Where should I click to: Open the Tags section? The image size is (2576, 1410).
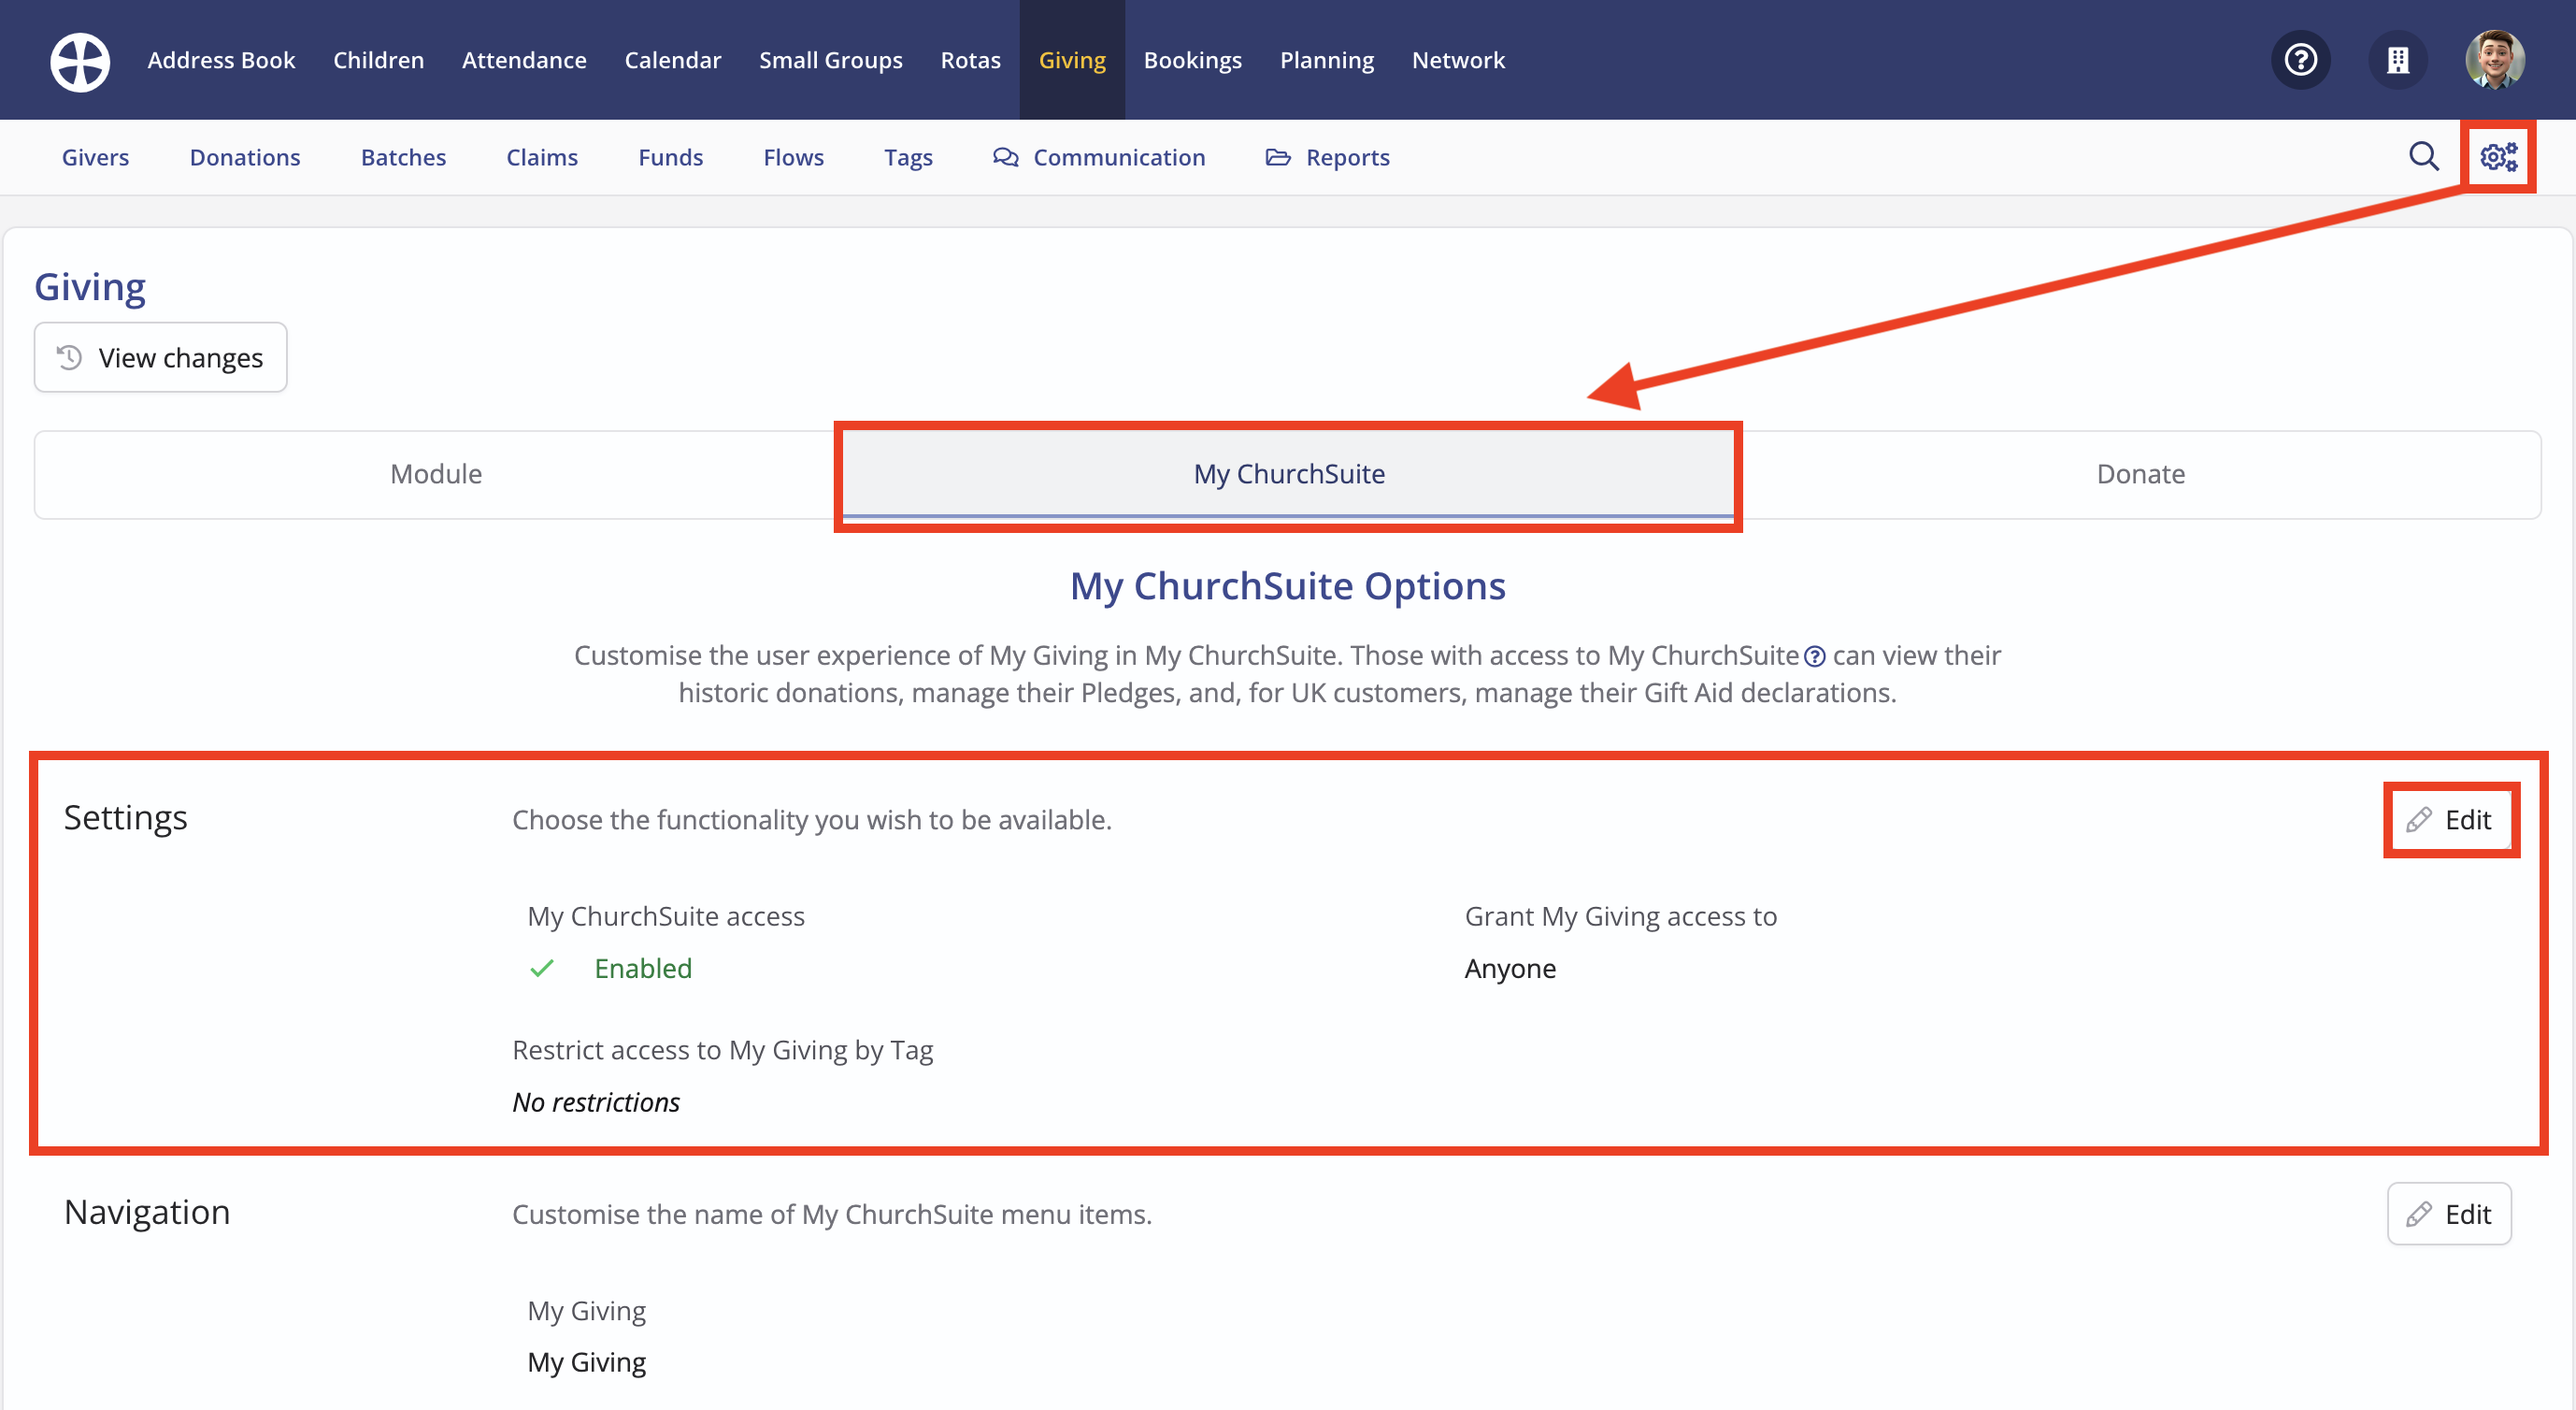pos(908,157)
